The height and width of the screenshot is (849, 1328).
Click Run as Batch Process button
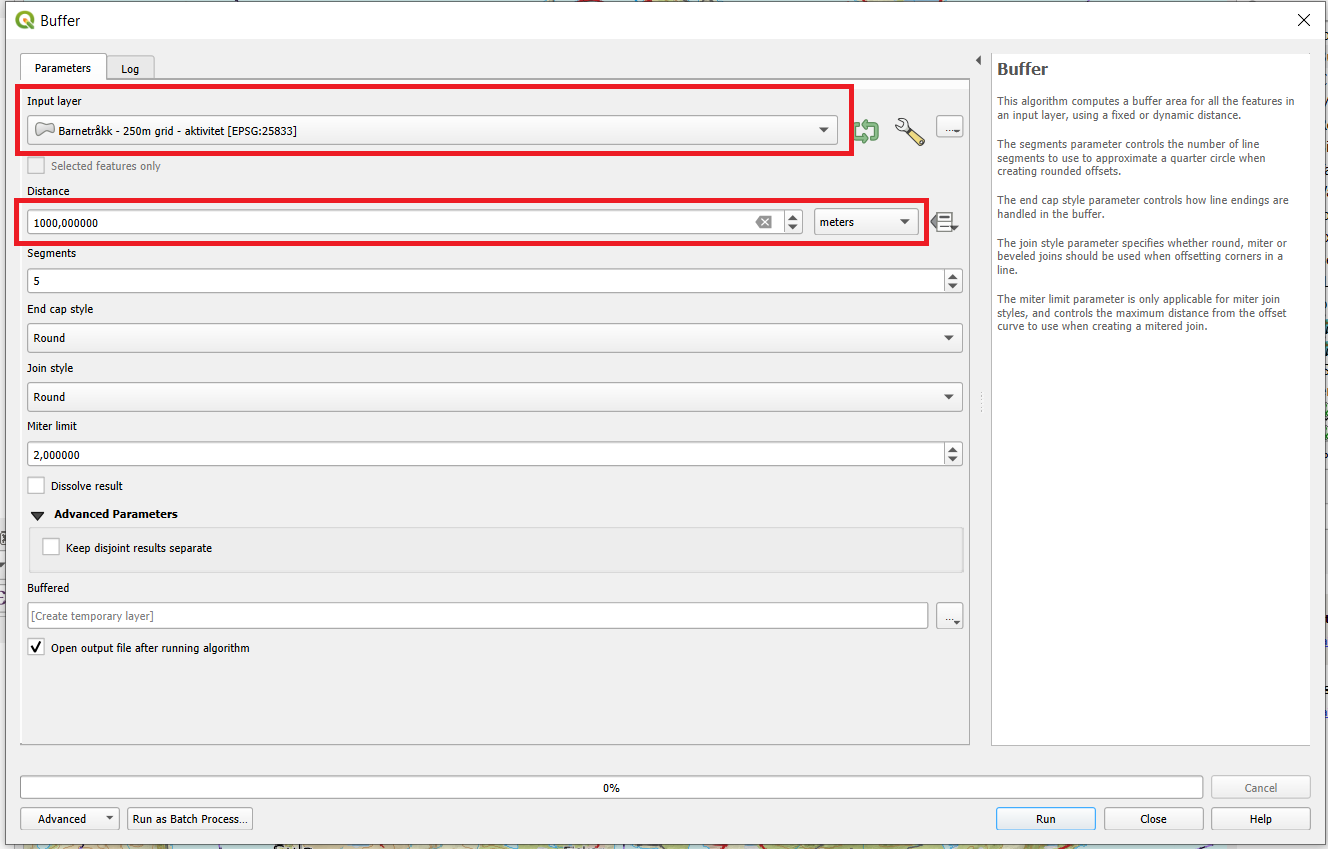point(190,819)
